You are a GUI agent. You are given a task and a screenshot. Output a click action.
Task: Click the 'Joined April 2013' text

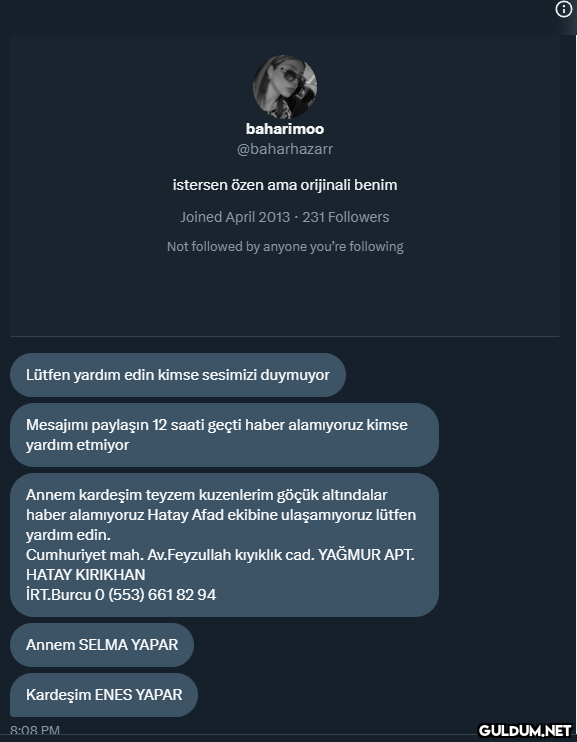pyautogui.click(x=235, y=217)
